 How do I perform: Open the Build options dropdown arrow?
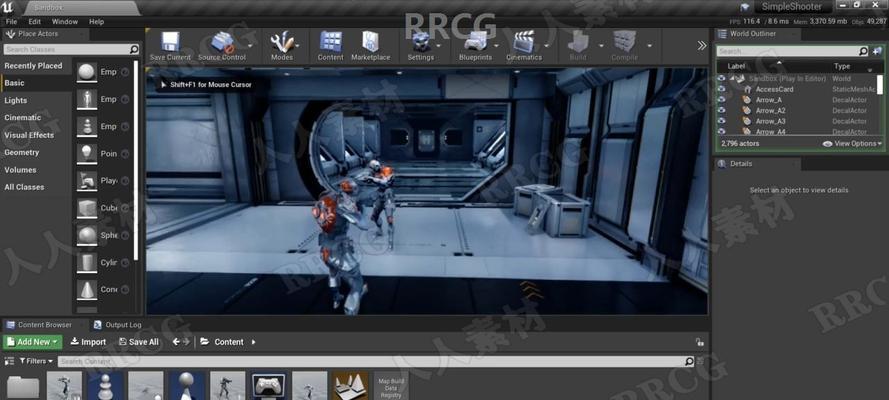(600, 45)
